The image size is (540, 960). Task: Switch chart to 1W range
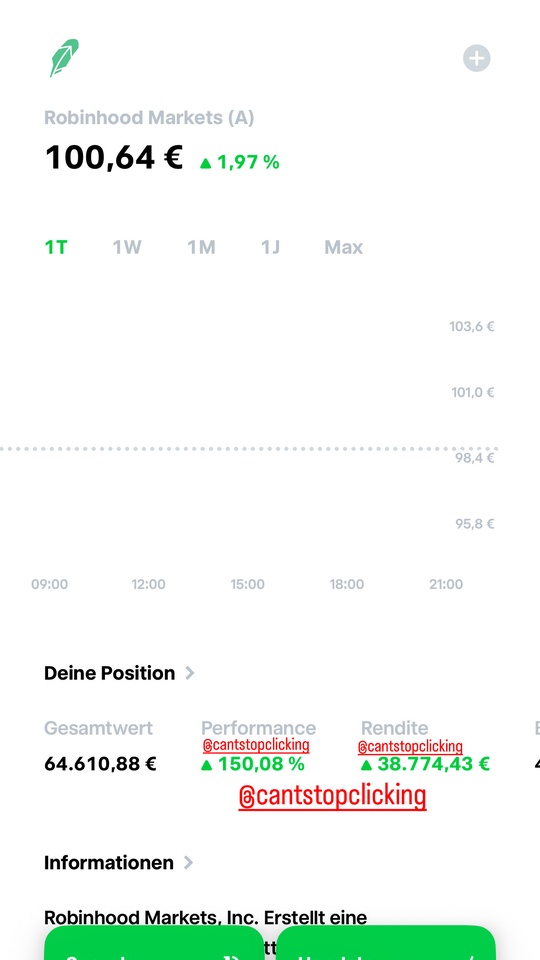(x=127, y=247)
